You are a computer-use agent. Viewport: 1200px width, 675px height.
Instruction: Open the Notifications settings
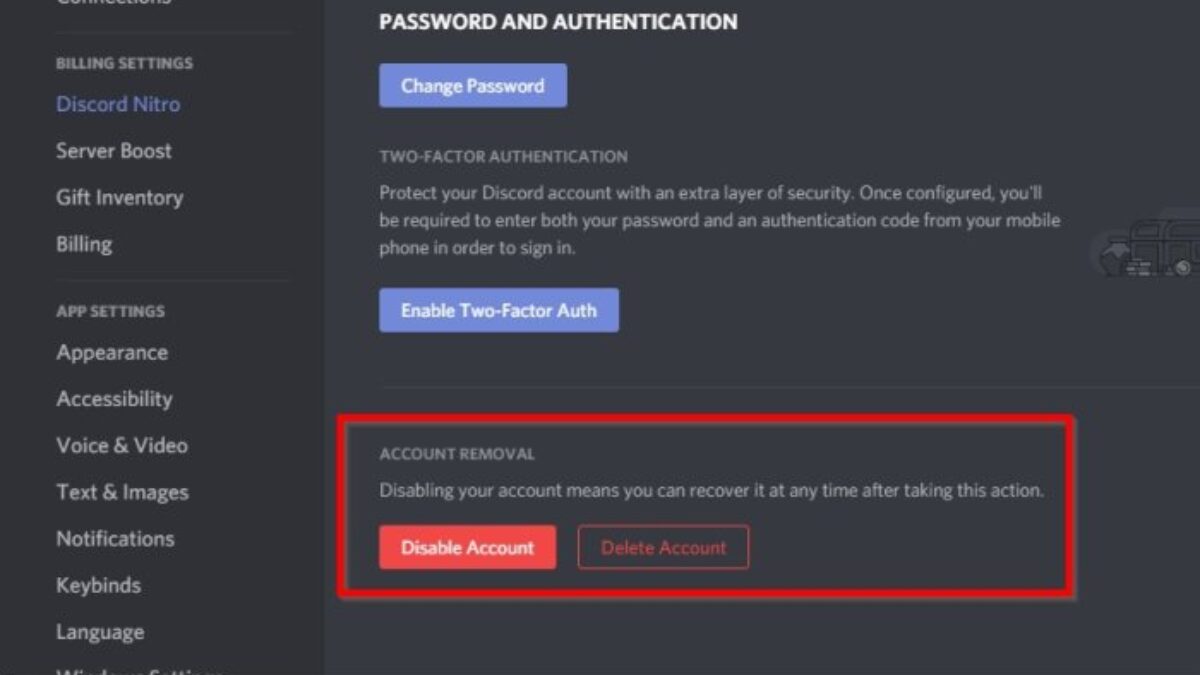[x=115, y=539]
